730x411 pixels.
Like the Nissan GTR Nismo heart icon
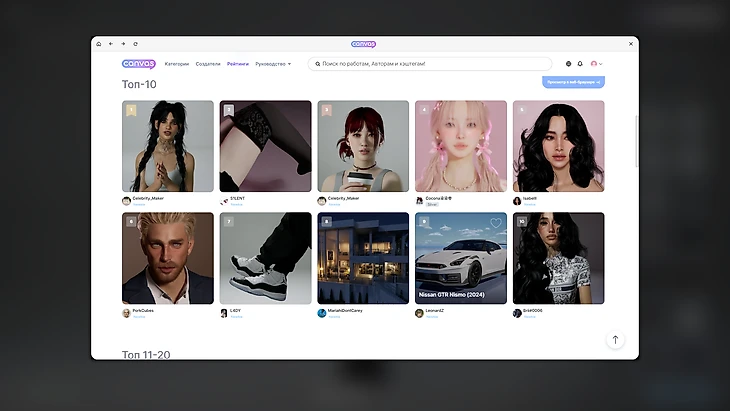pos(495,223)
